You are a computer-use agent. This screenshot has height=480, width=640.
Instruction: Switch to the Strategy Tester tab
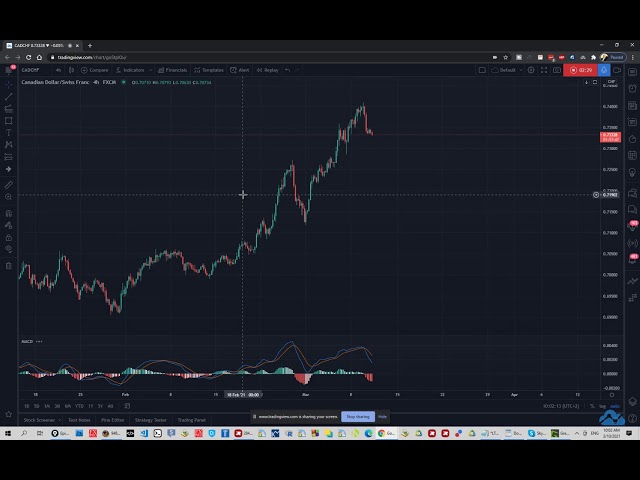(150, 420)
